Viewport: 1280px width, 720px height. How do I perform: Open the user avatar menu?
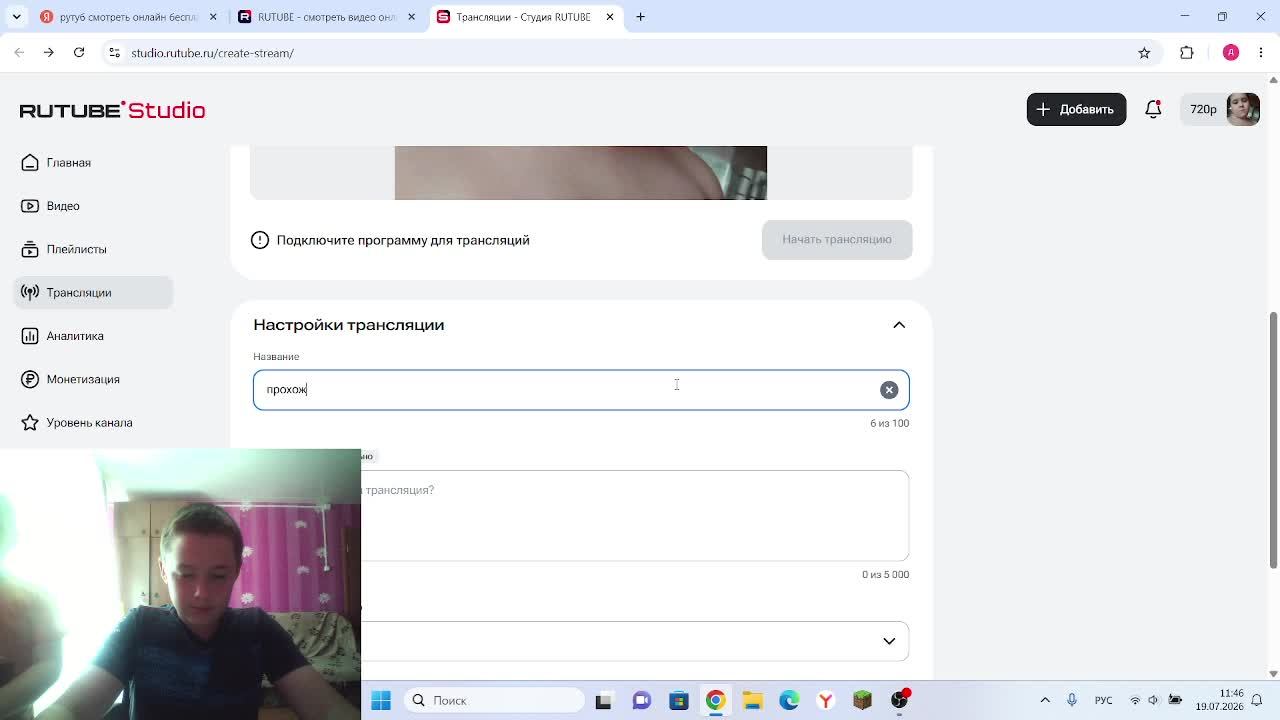coord(1243,109)
